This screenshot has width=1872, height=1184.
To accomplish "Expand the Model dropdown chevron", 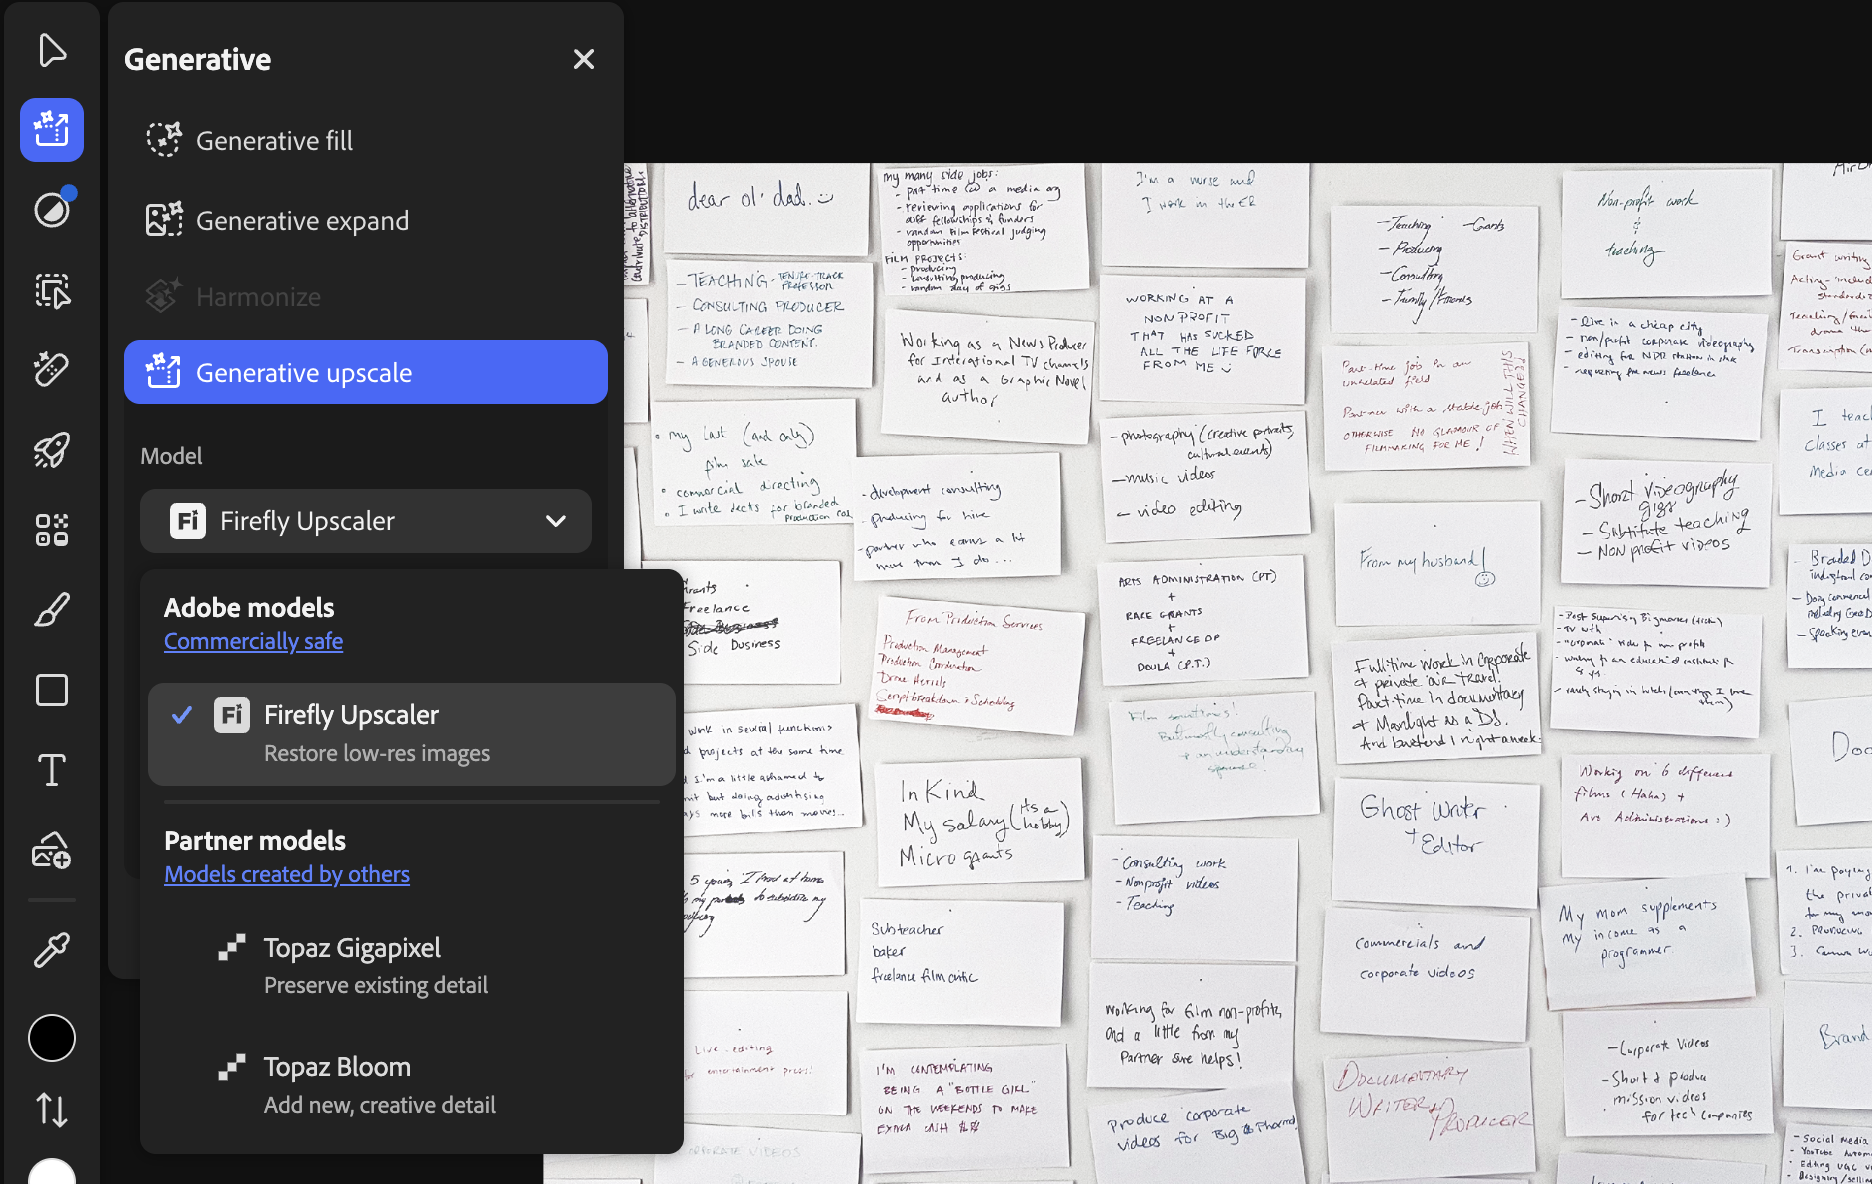I will tap(556, 521).
